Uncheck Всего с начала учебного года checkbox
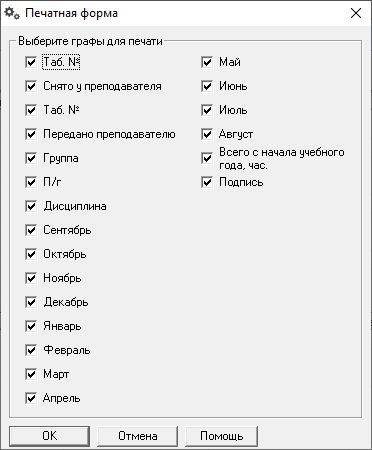 (x=207, y=158)
